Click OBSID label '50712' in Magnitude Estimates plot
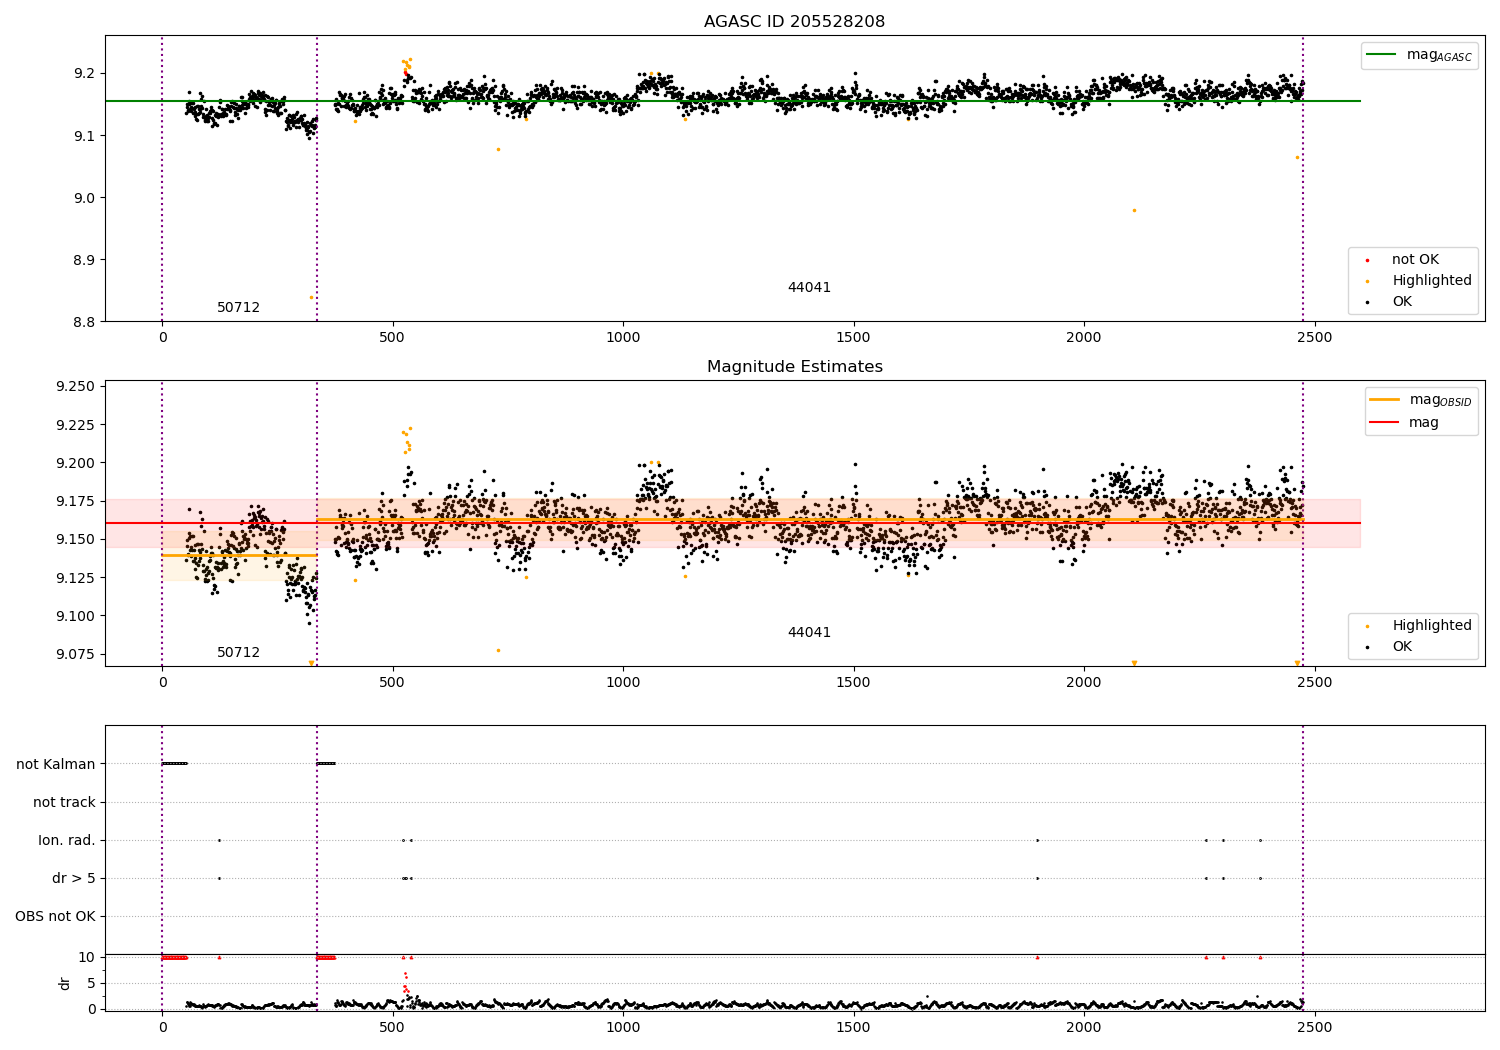The height and width of the screenshot is (1050, 1500). pyautogui.click(x=238, y=653)
